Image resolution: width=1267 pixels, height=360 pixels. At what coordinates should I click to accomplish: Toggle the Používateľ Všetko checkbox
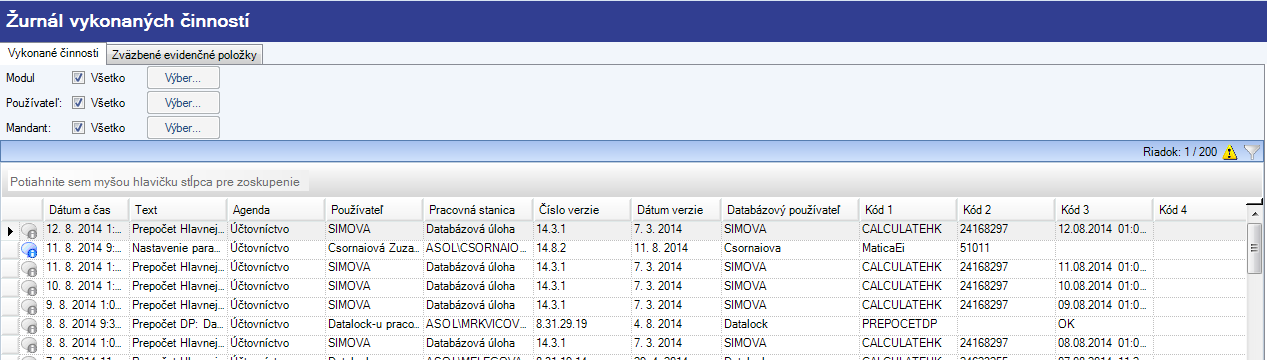pyautogui.click(x=78, y=102)
